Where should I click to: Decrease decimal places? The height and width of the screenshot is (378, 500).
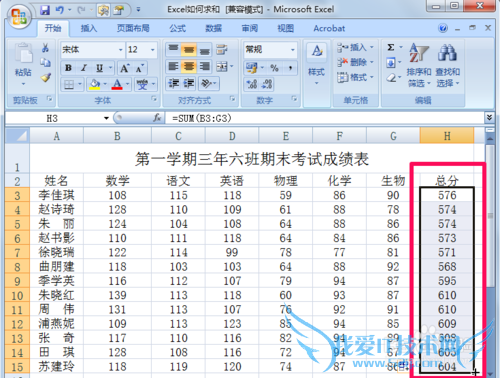[267, 84]
